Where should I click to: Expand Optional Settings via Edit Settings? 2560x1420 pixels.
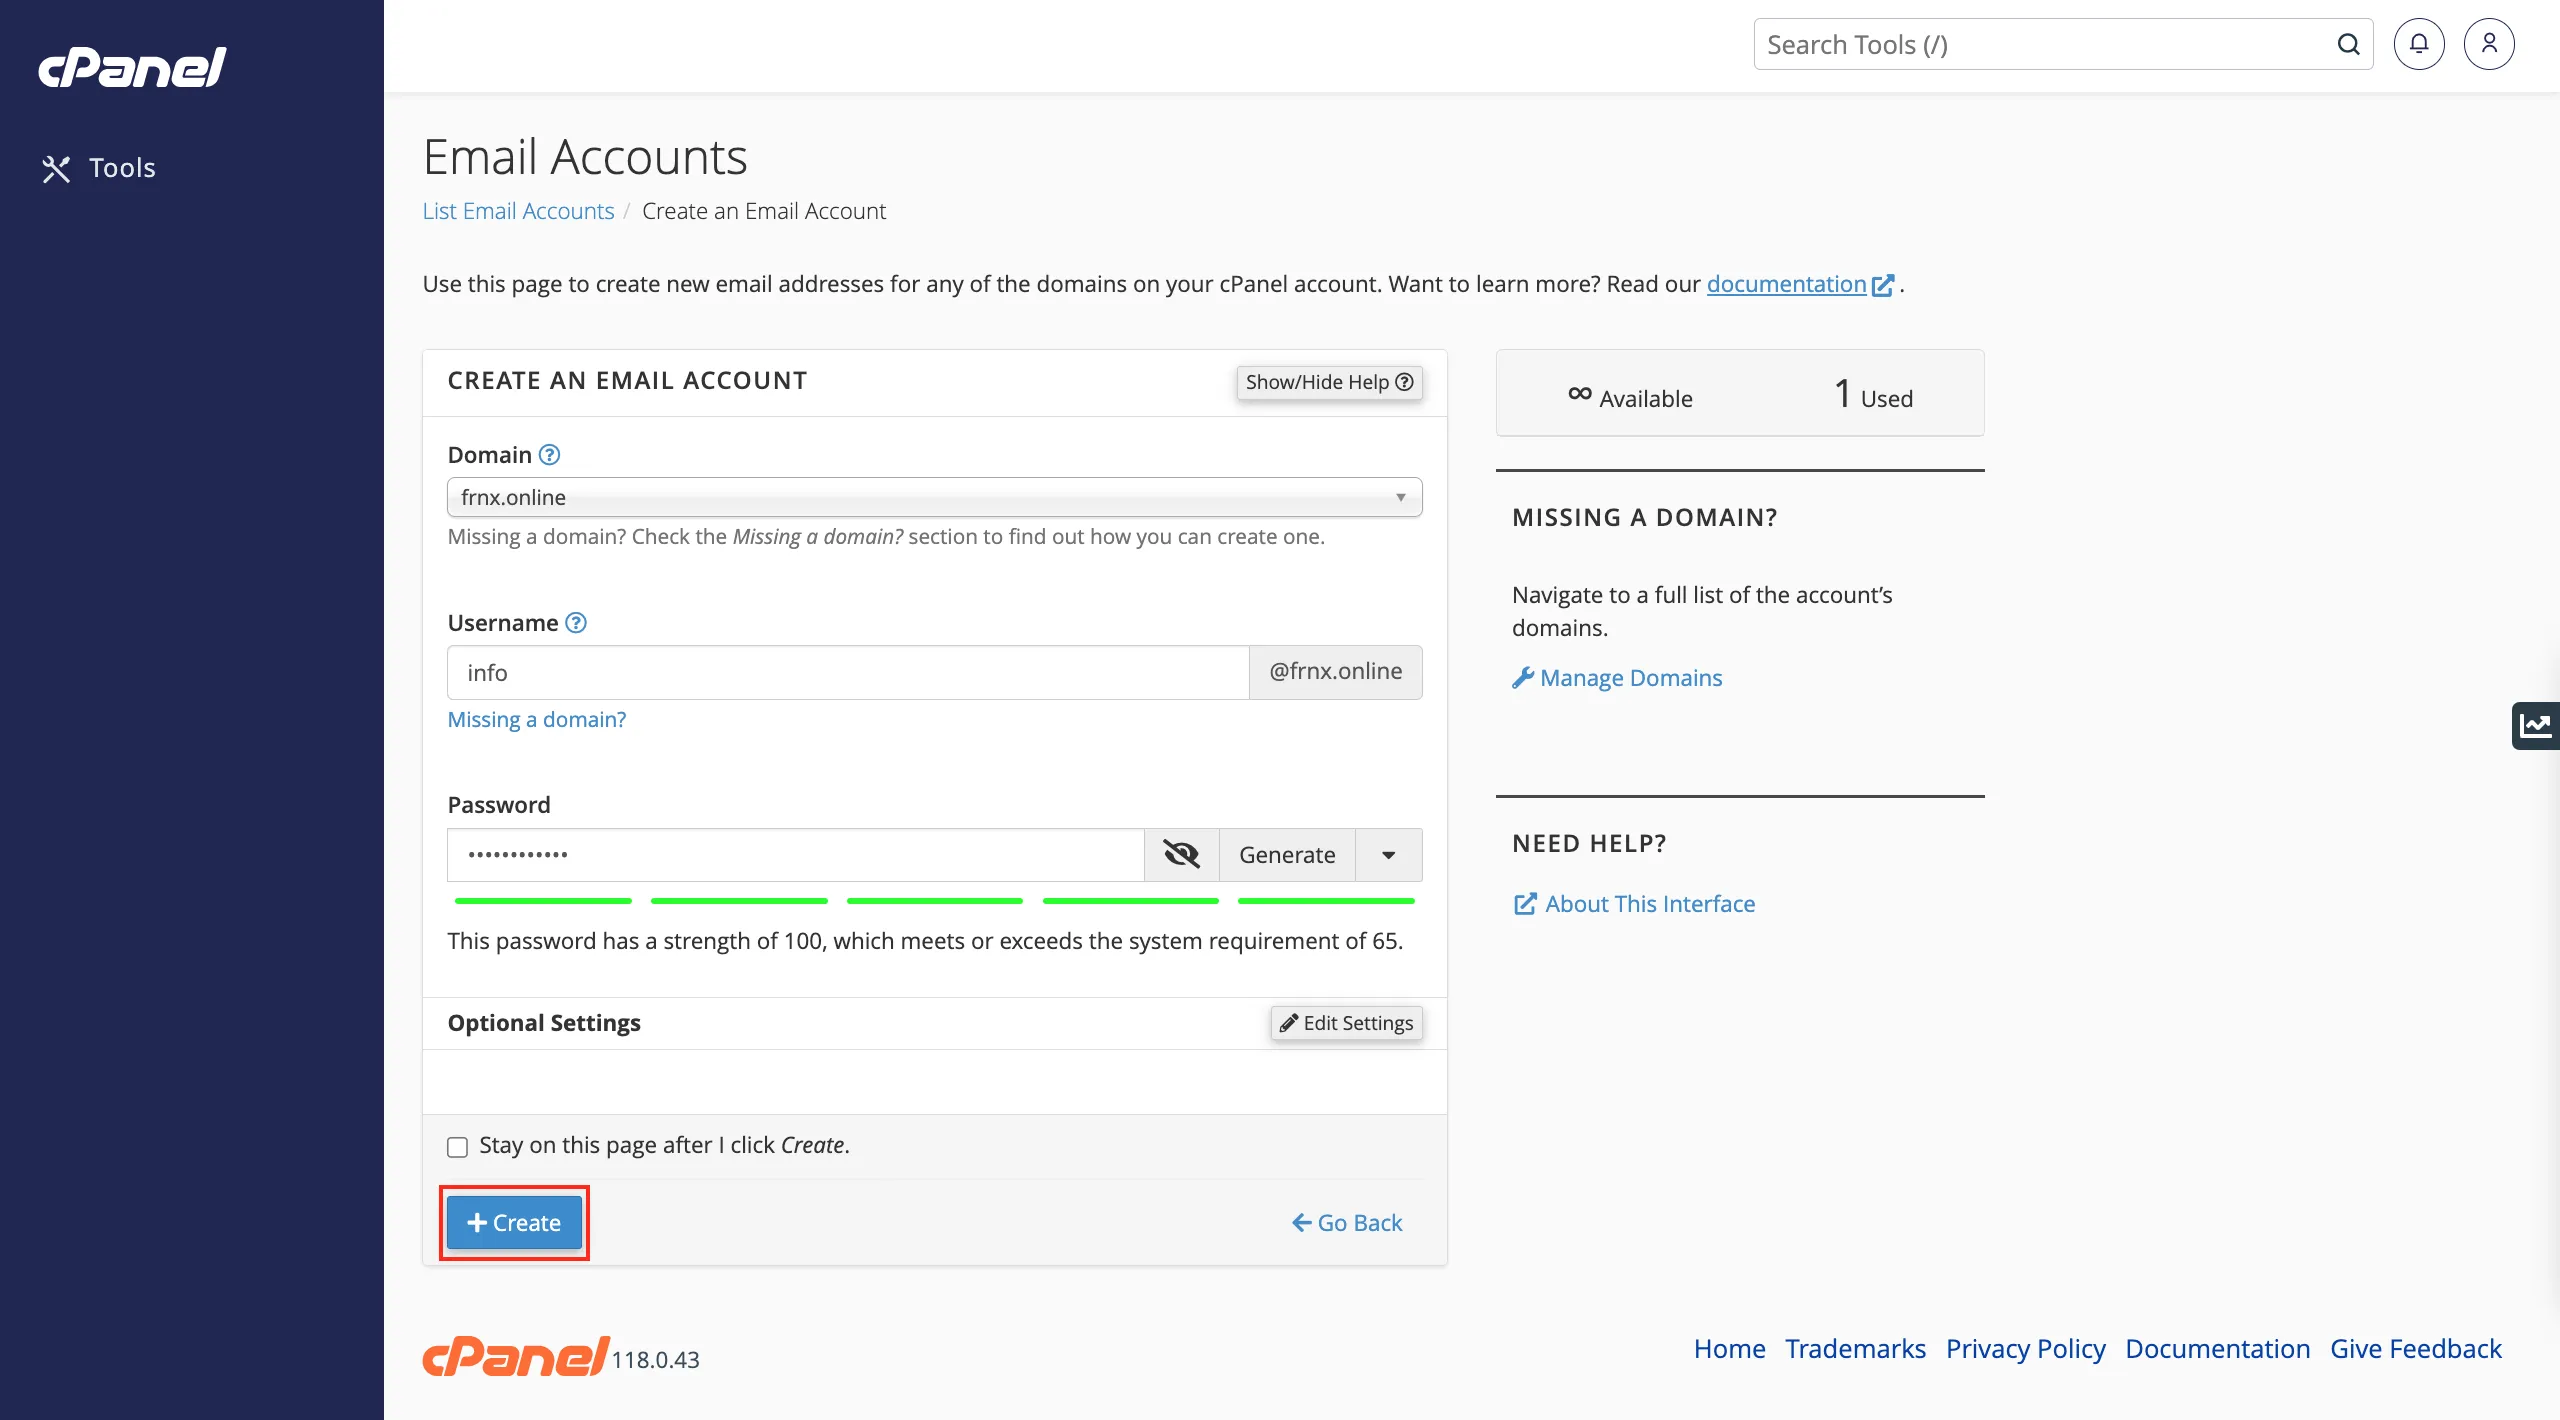(x=1346, y=1023)
